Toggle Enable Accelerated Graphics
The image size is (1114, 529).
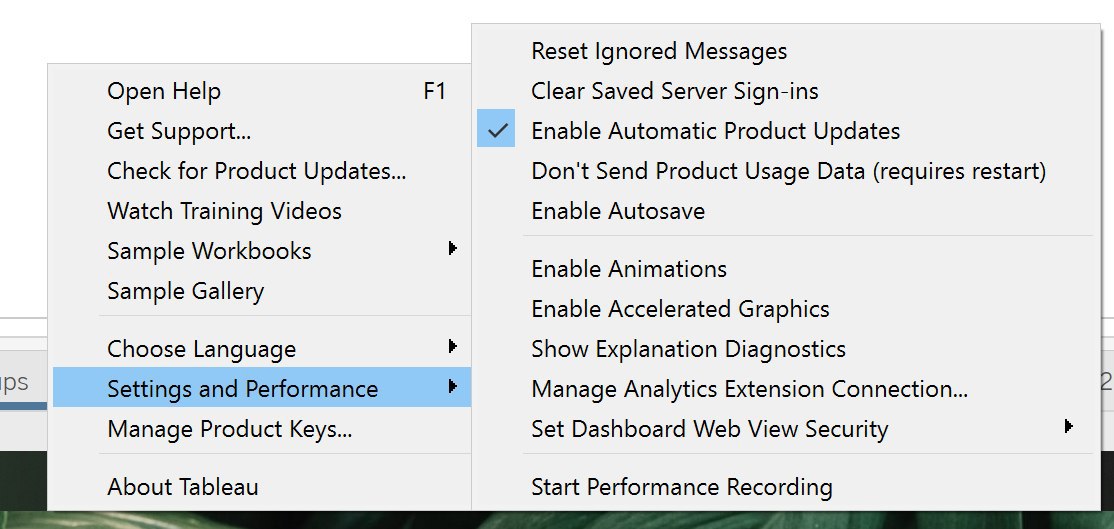(x=786, y=309)
